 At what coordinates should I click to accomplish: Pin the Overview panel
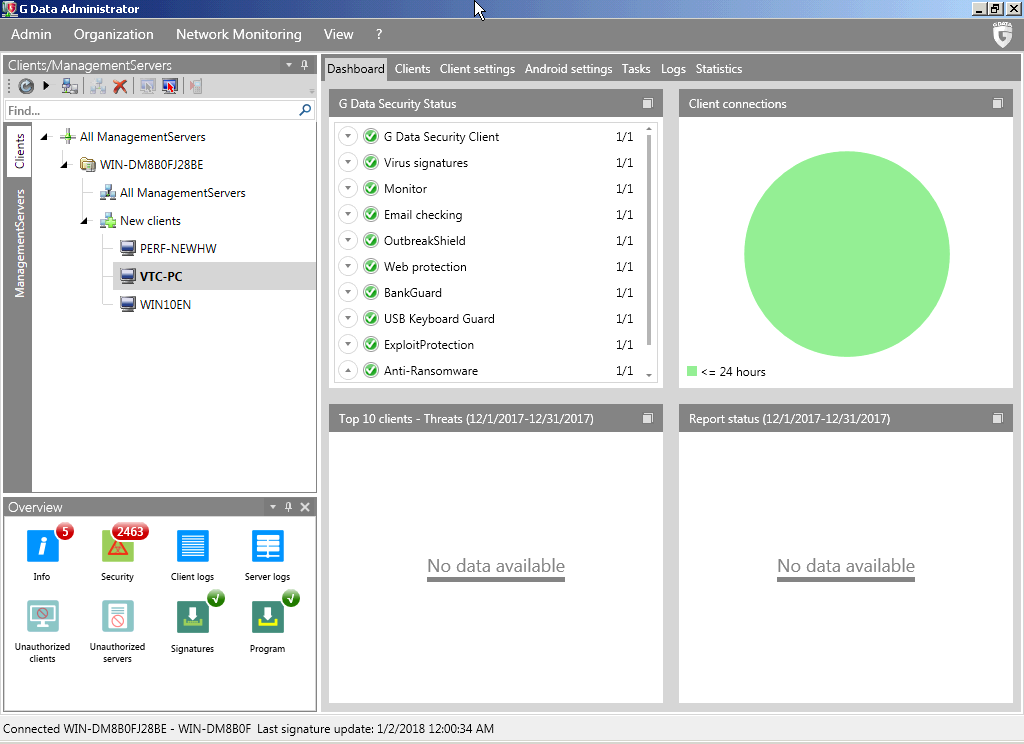[288, 508]
